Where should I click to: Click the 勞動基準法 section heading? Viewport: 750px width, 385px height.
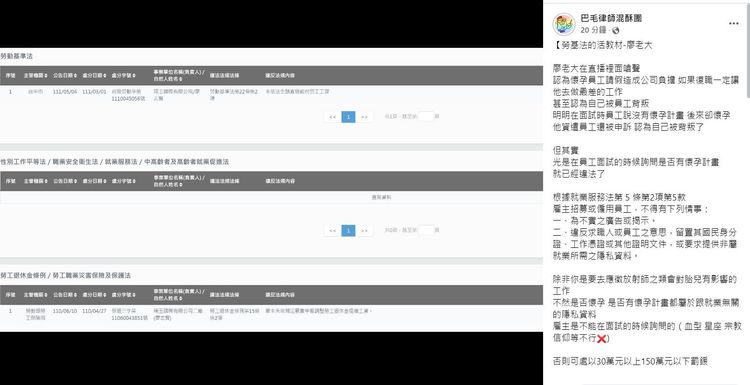pyautogui.click(x=16, y=56)
